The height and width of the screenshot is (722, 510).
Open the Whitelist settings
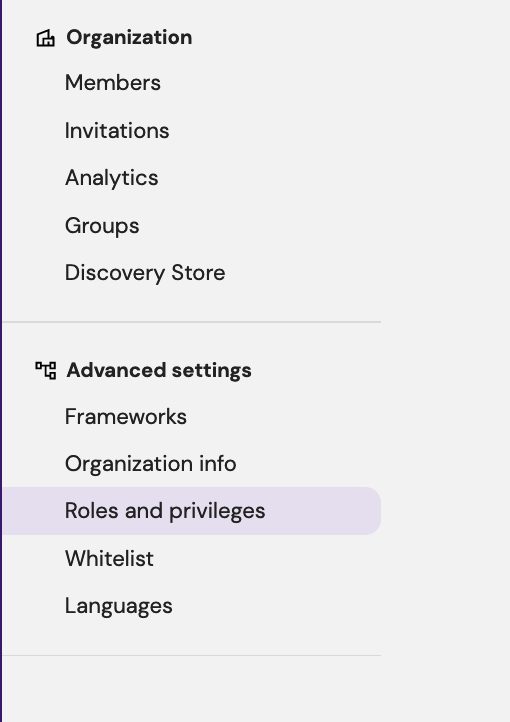(x=109, y=559)
